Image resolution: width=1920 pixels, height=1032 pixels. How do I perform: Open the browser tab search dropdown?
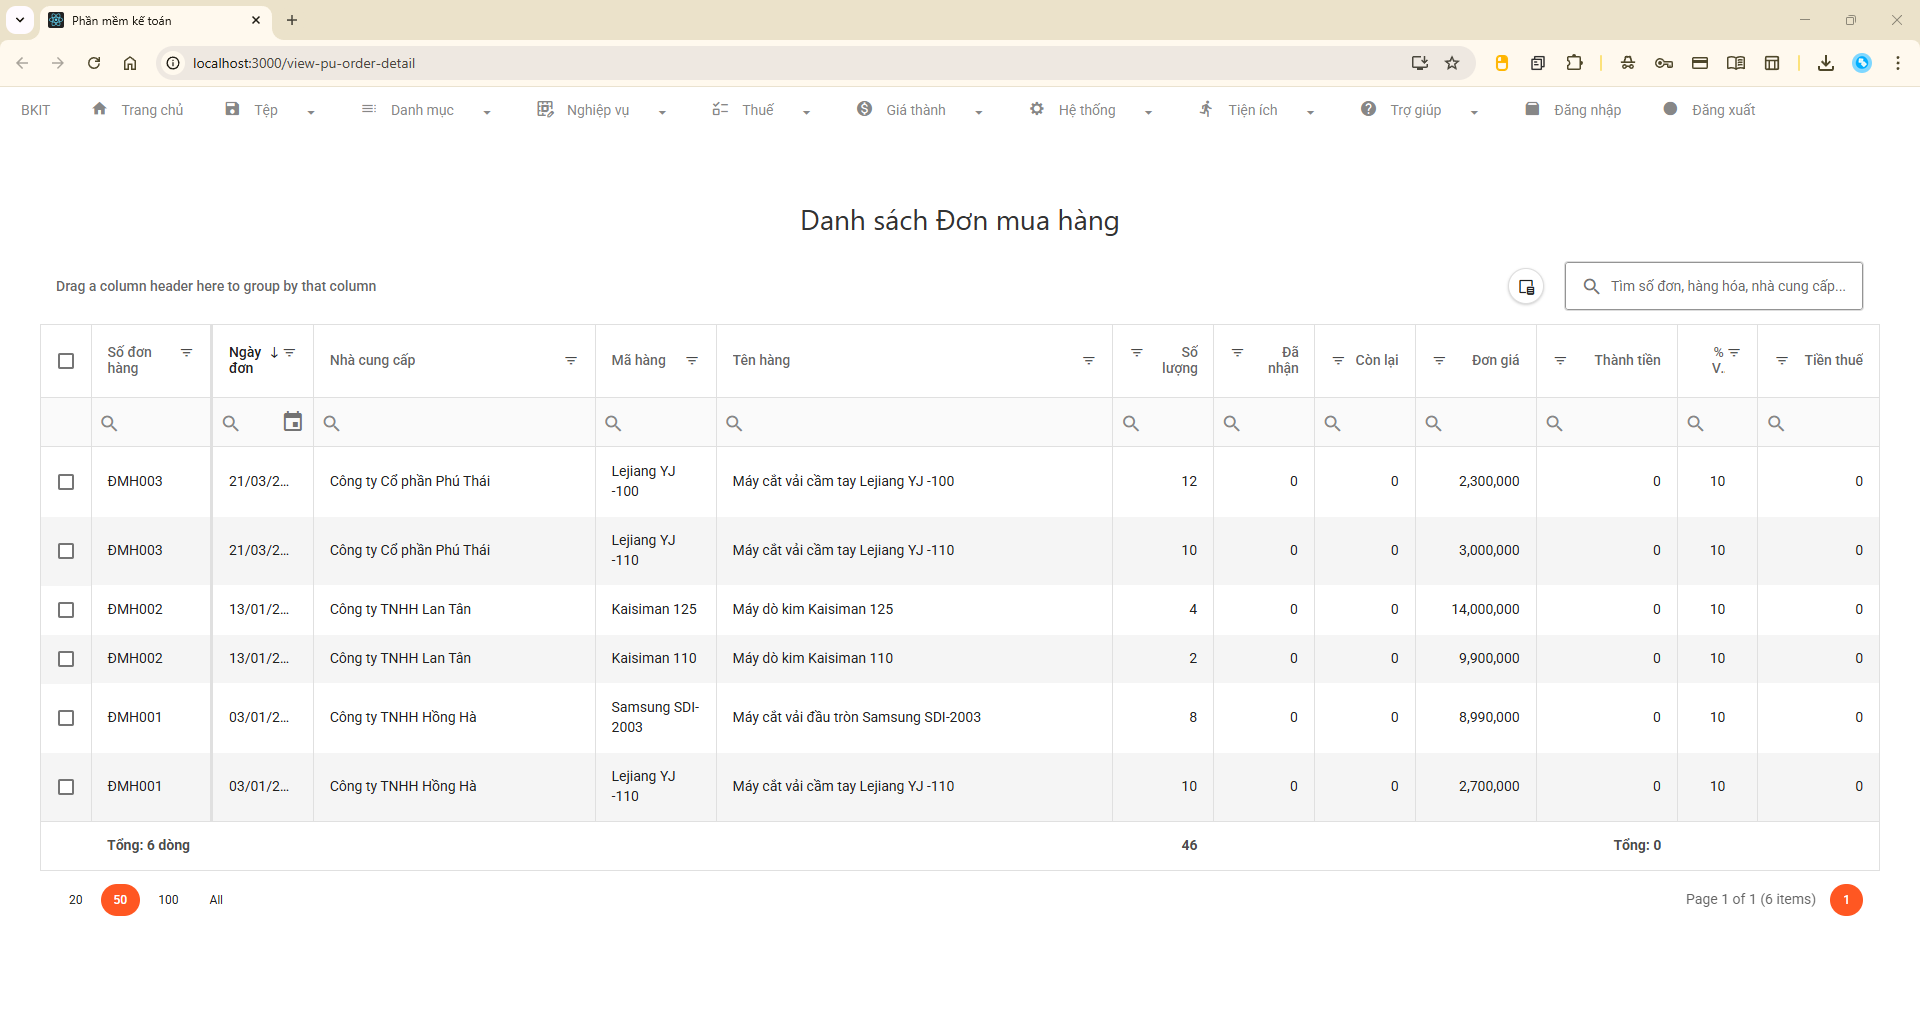20,20
